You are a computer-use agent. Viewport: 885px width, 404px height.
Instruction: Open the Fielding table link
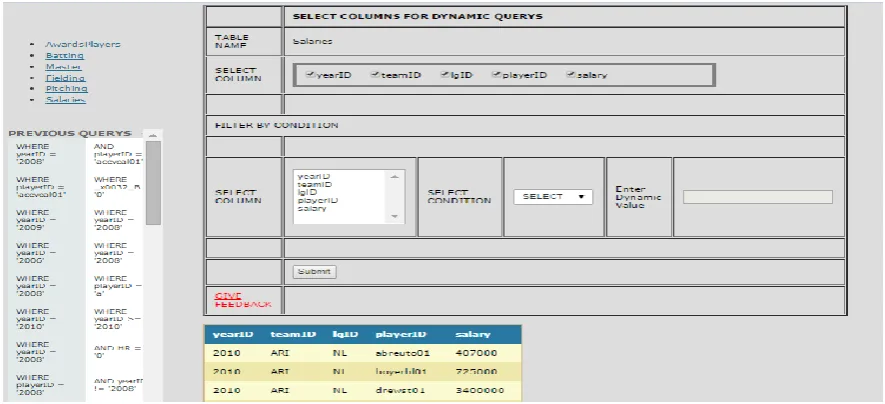[65, 78]
